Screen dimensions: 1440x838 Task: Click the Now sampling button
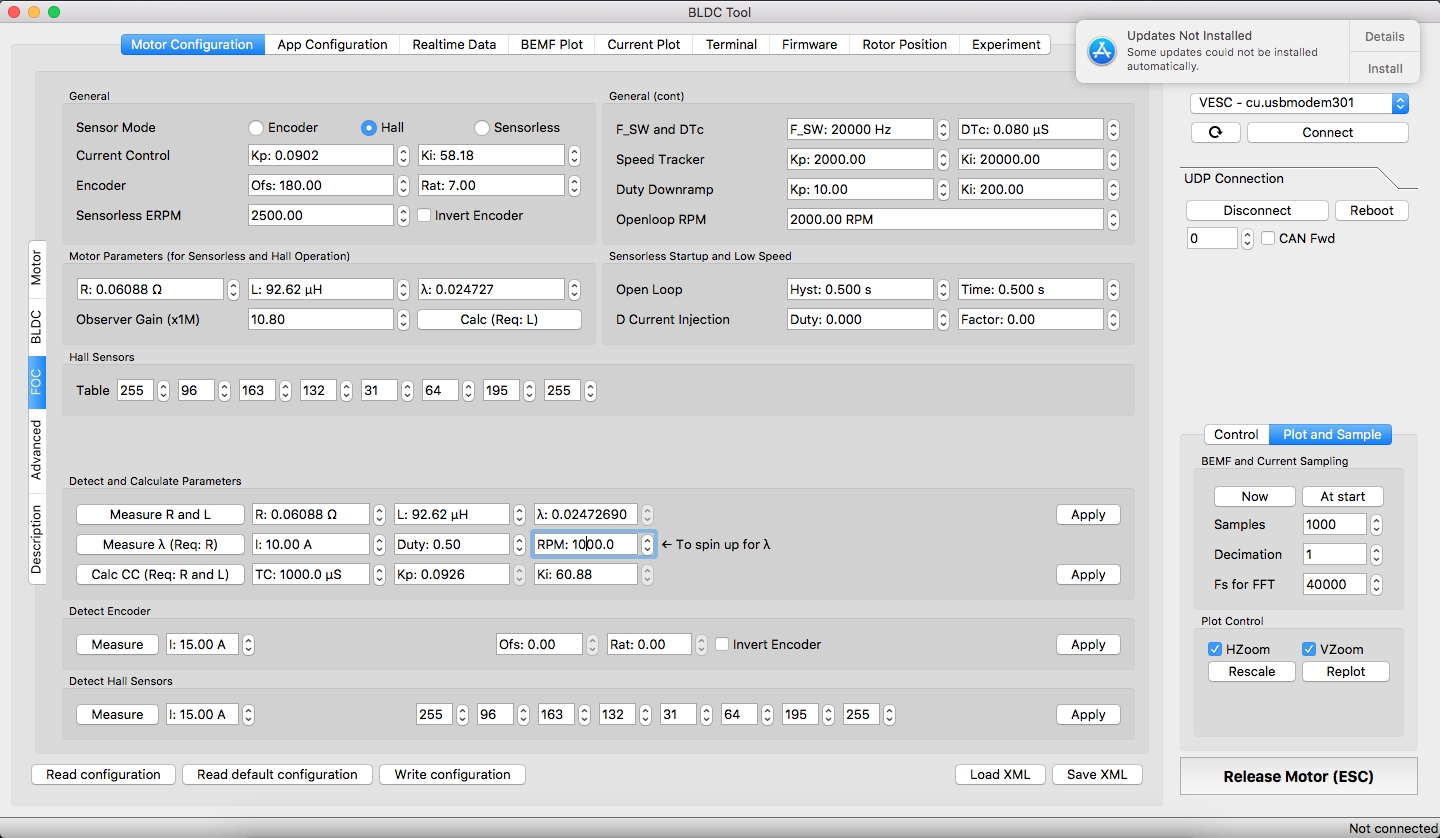[x=1254, y=496]
